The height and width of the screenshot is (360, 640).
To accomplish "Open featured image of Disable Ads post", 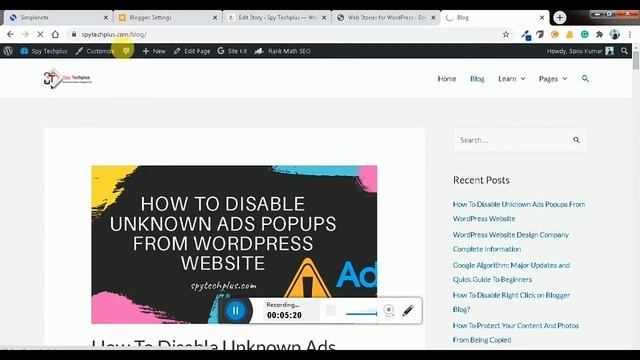I will 234,244.
